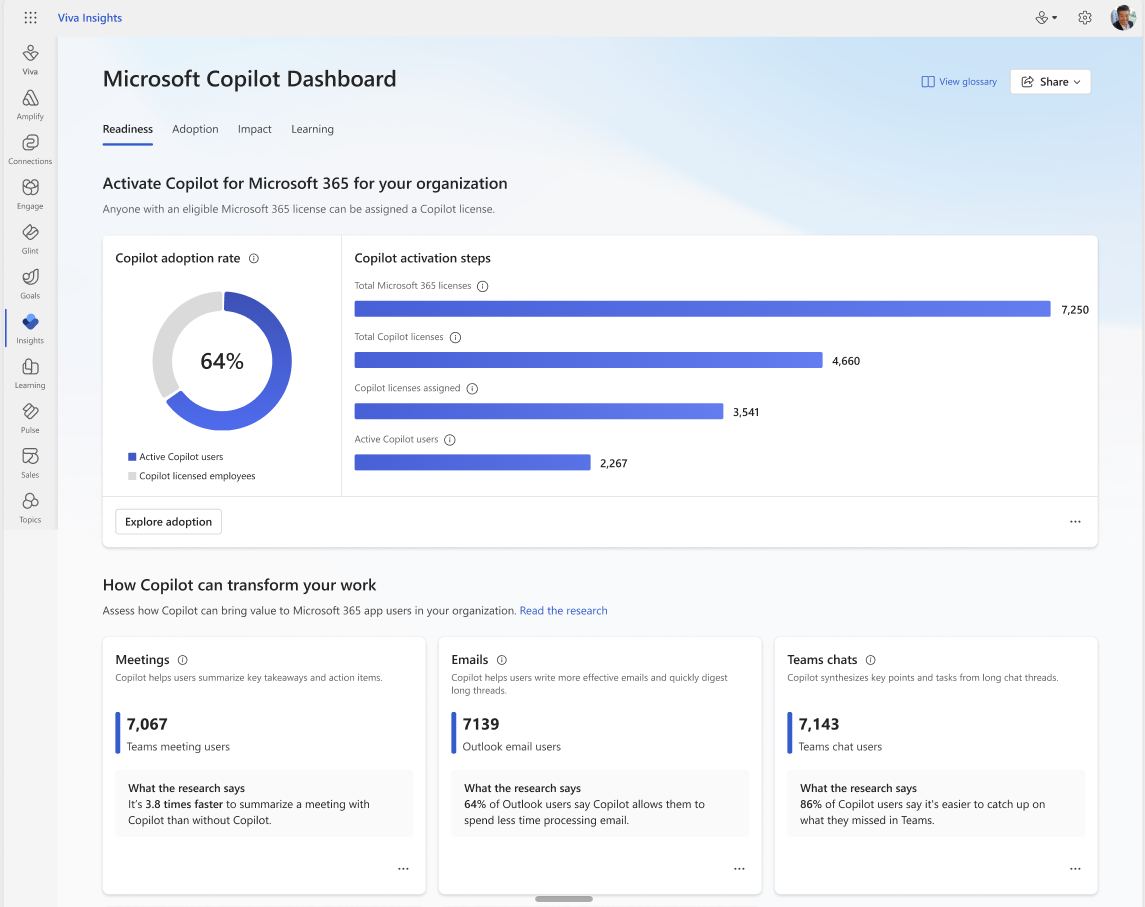Show info for Emails card
This screenshot has width=1145, height=907.
(x=502, y=660)
